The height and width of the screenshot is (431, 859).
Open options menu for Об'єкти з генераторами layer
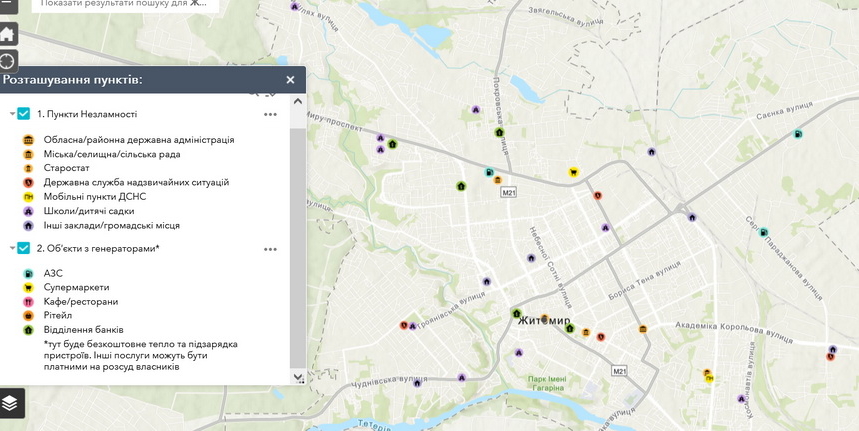[x=270, y=249]
